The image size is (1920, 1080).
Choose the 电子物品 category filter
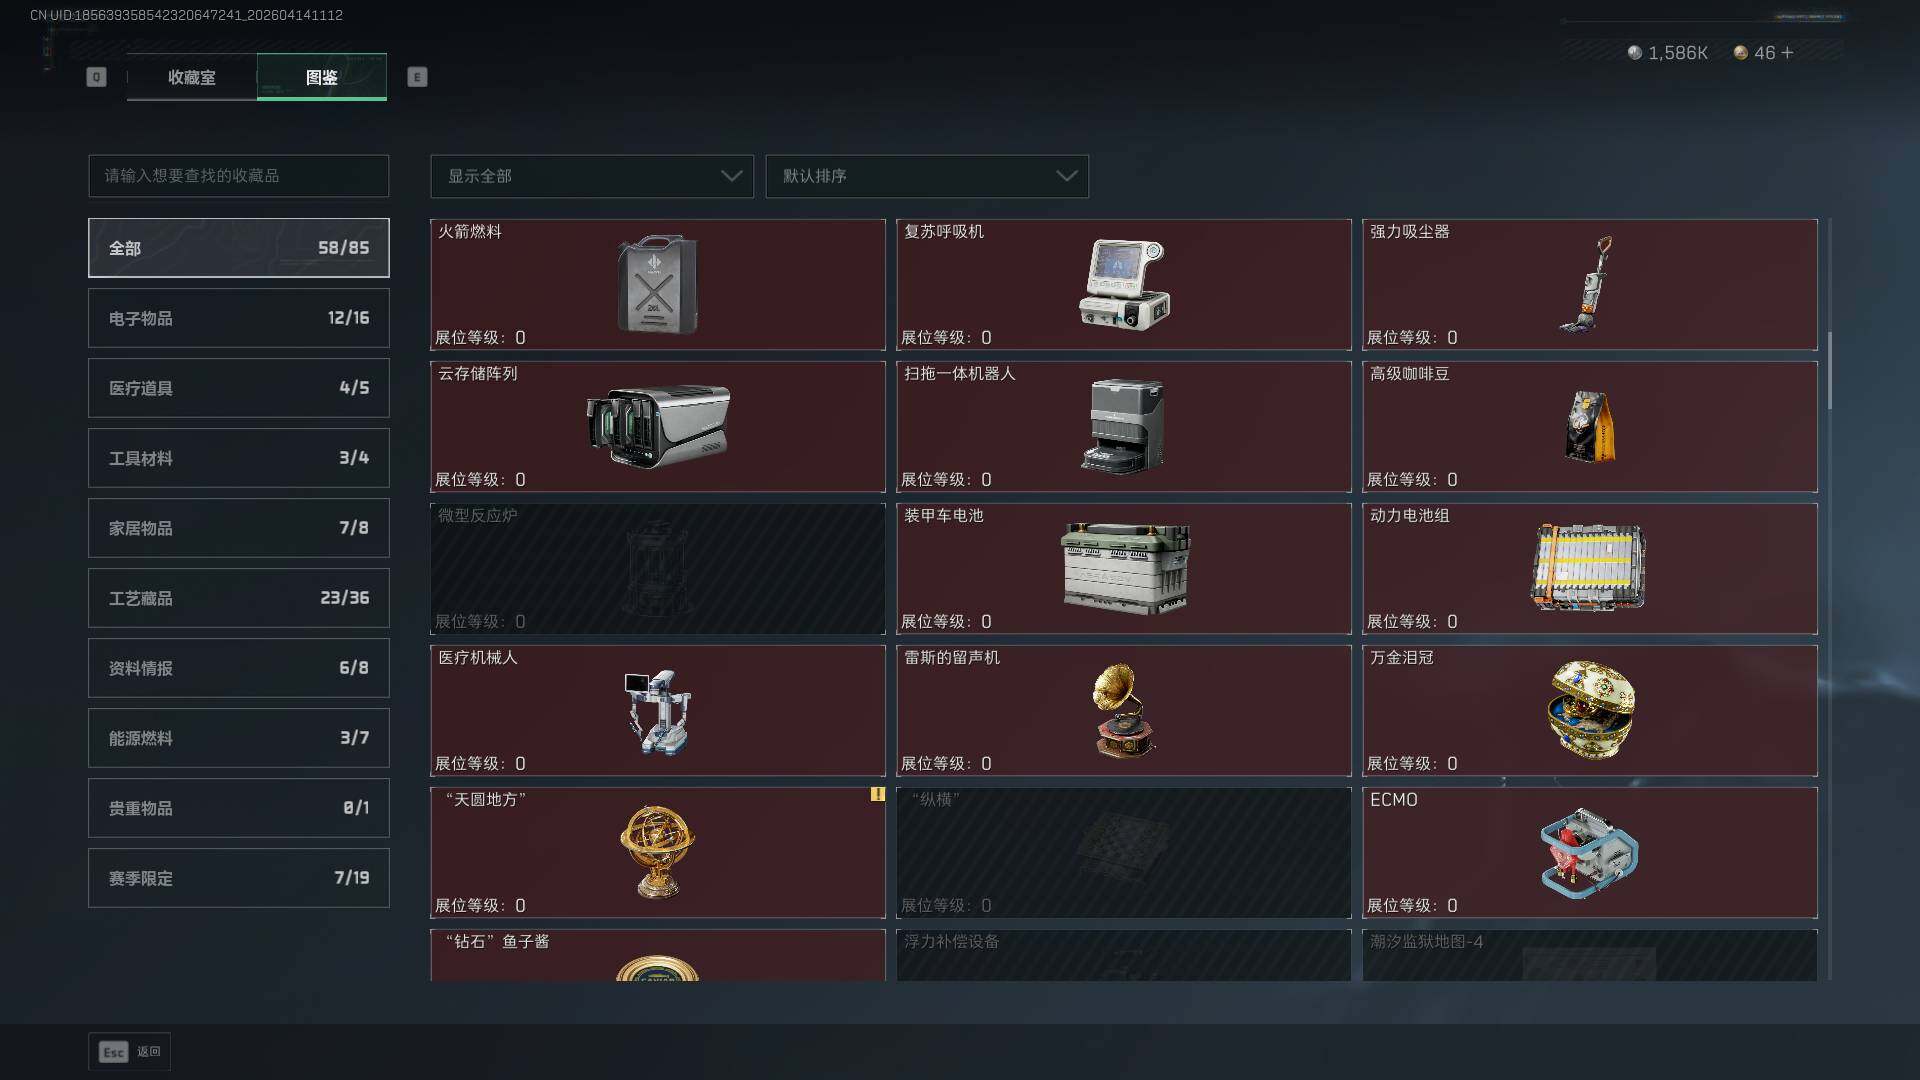pos(239,318)
